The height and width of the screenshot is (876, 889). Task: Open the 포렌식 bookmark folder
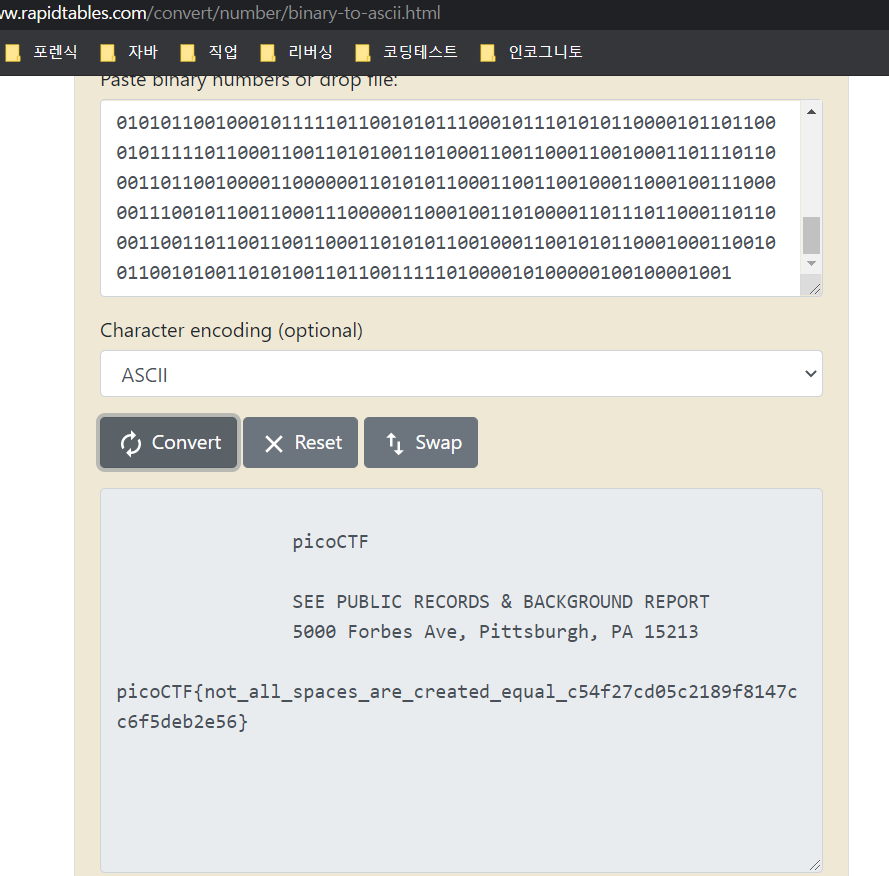41,52
